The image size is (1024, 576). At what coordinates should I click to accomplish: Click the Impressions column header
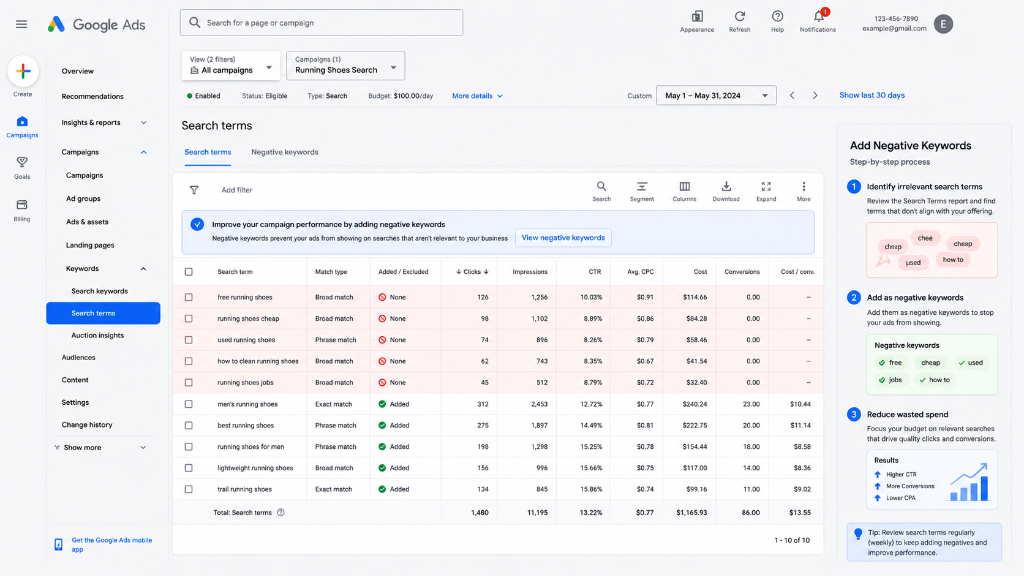(x=530, y=272)
